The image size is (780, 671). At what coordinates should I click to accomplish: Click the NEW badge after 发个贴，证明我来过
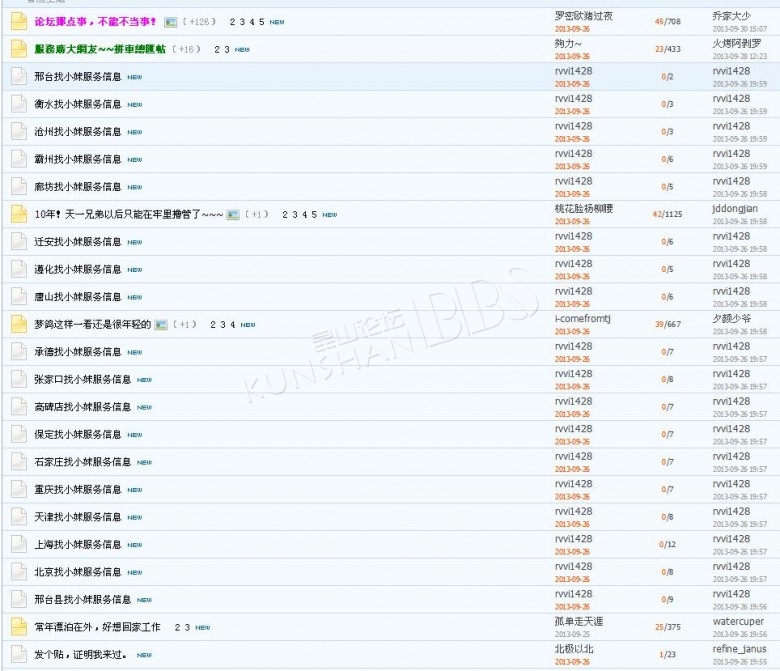pos(144,655)
